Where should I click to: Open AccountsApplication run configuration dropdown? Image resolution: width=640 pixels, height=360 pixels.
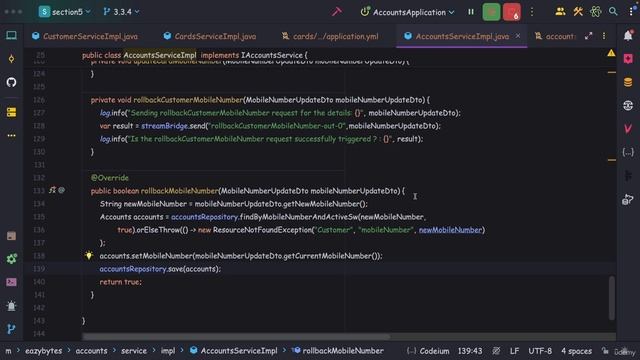tap(407, 12)
